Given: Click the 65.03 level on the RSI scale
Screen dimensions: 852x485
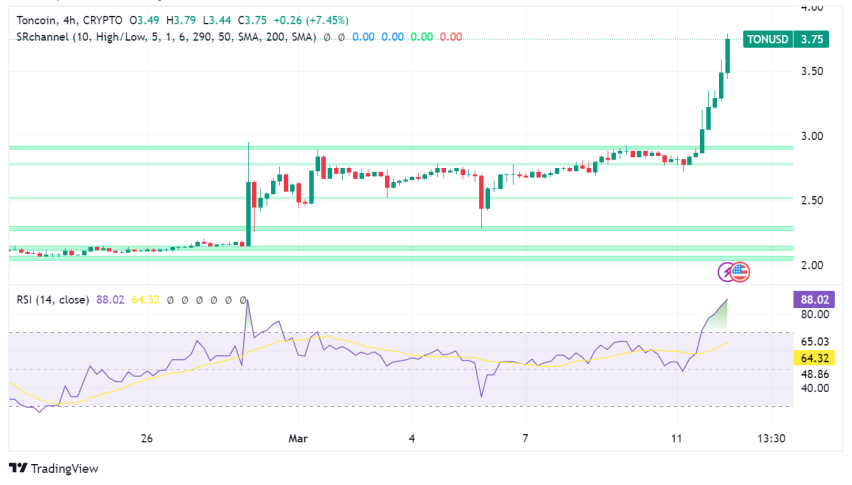Looking at the screenshot, I should pos(811,342).
